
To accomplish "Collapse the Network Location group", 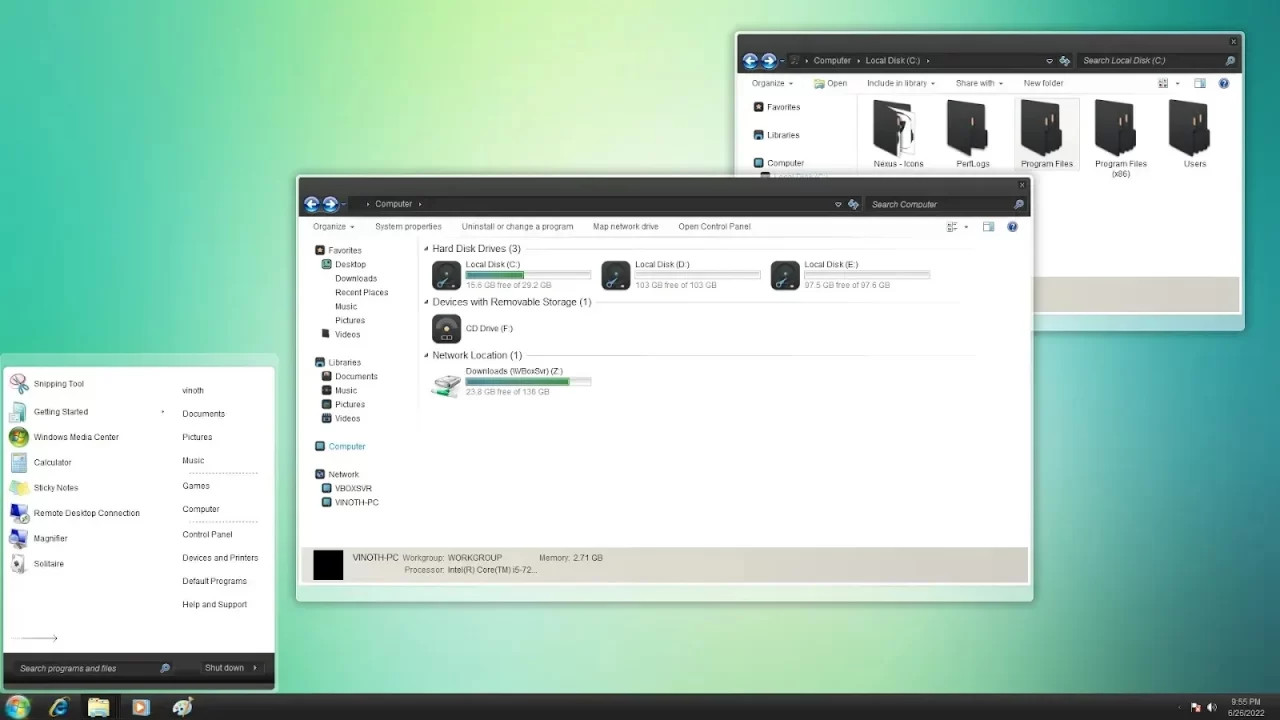I will pos(426,355).
